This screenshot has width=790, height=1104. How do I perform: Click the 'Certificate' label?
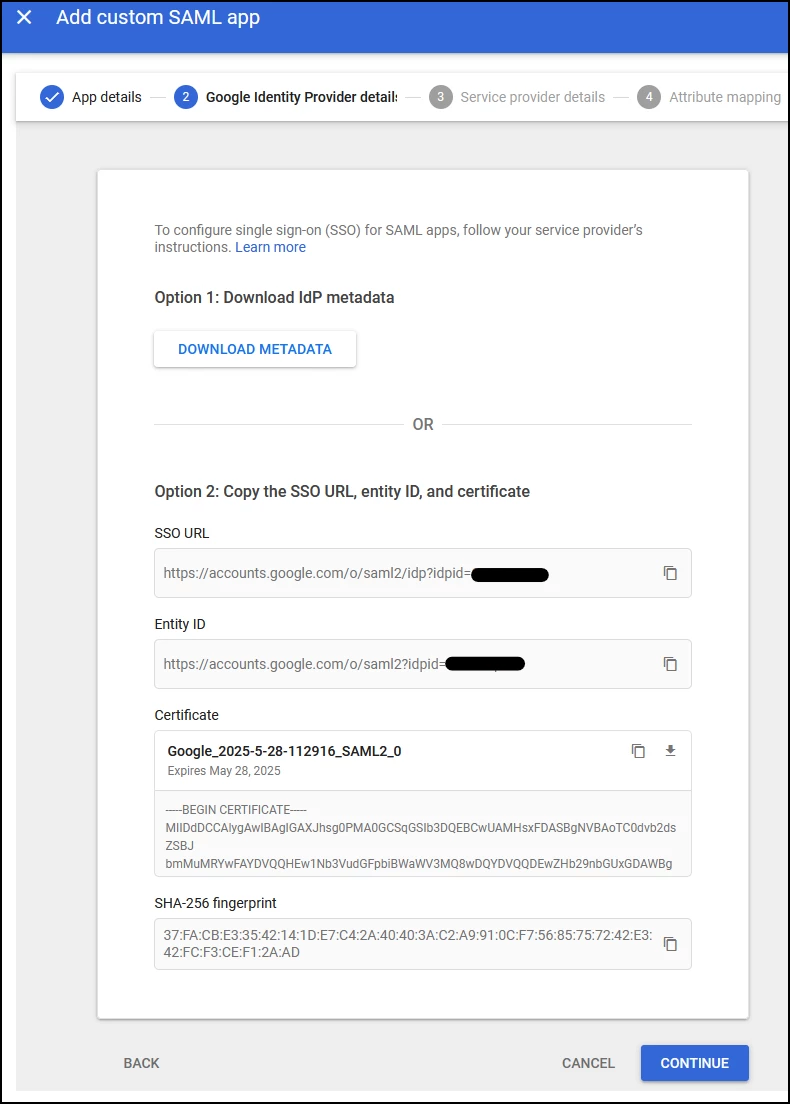tap(187, 715)
